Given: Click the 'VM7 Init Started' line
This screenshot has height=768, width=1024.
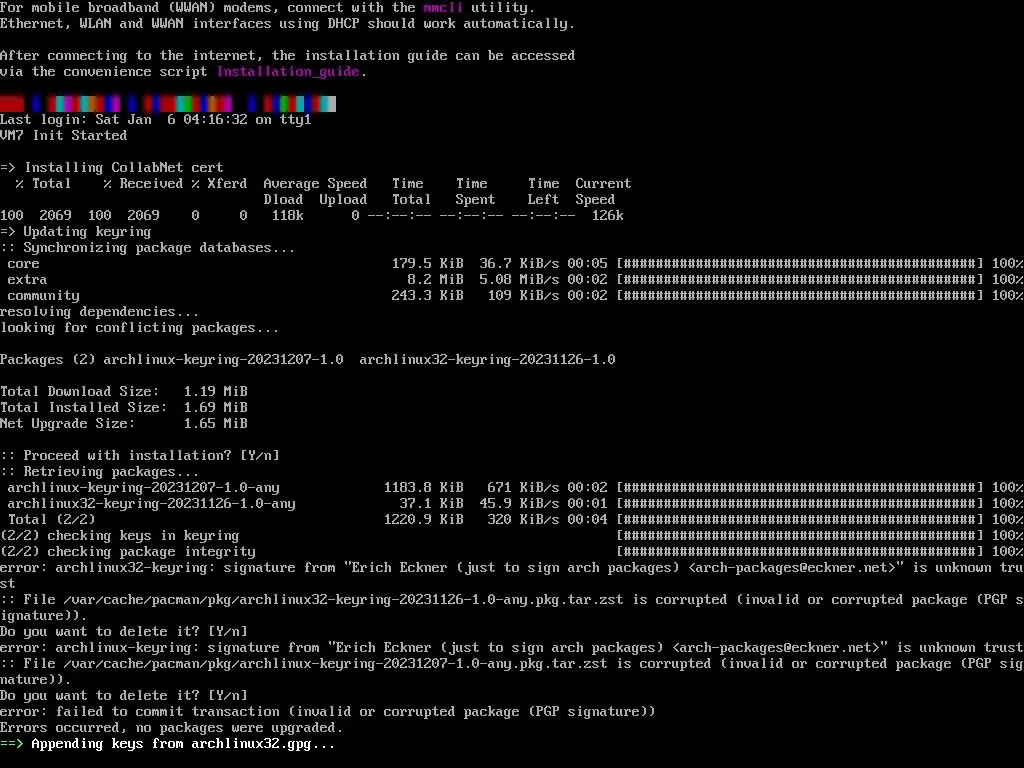Looking at the screenshot, I should tap(63, 135).
